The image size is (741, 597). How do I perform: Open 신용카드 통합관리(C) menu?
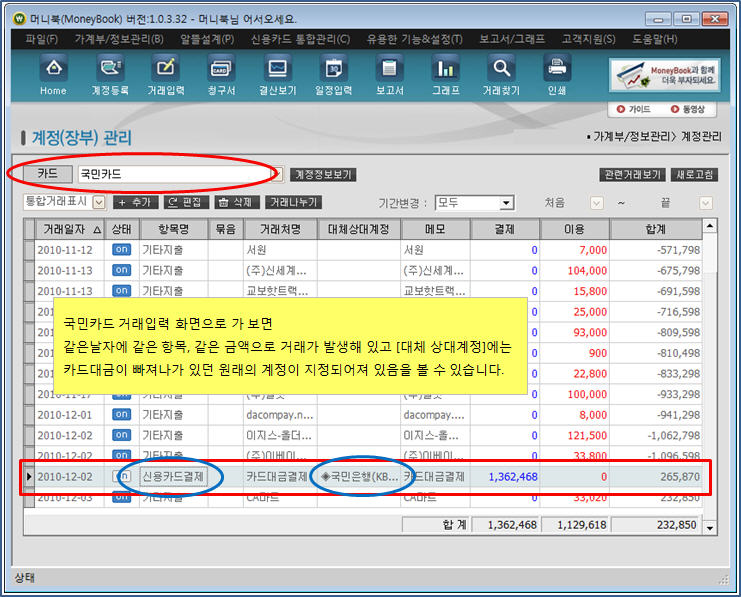pos(300,39)
